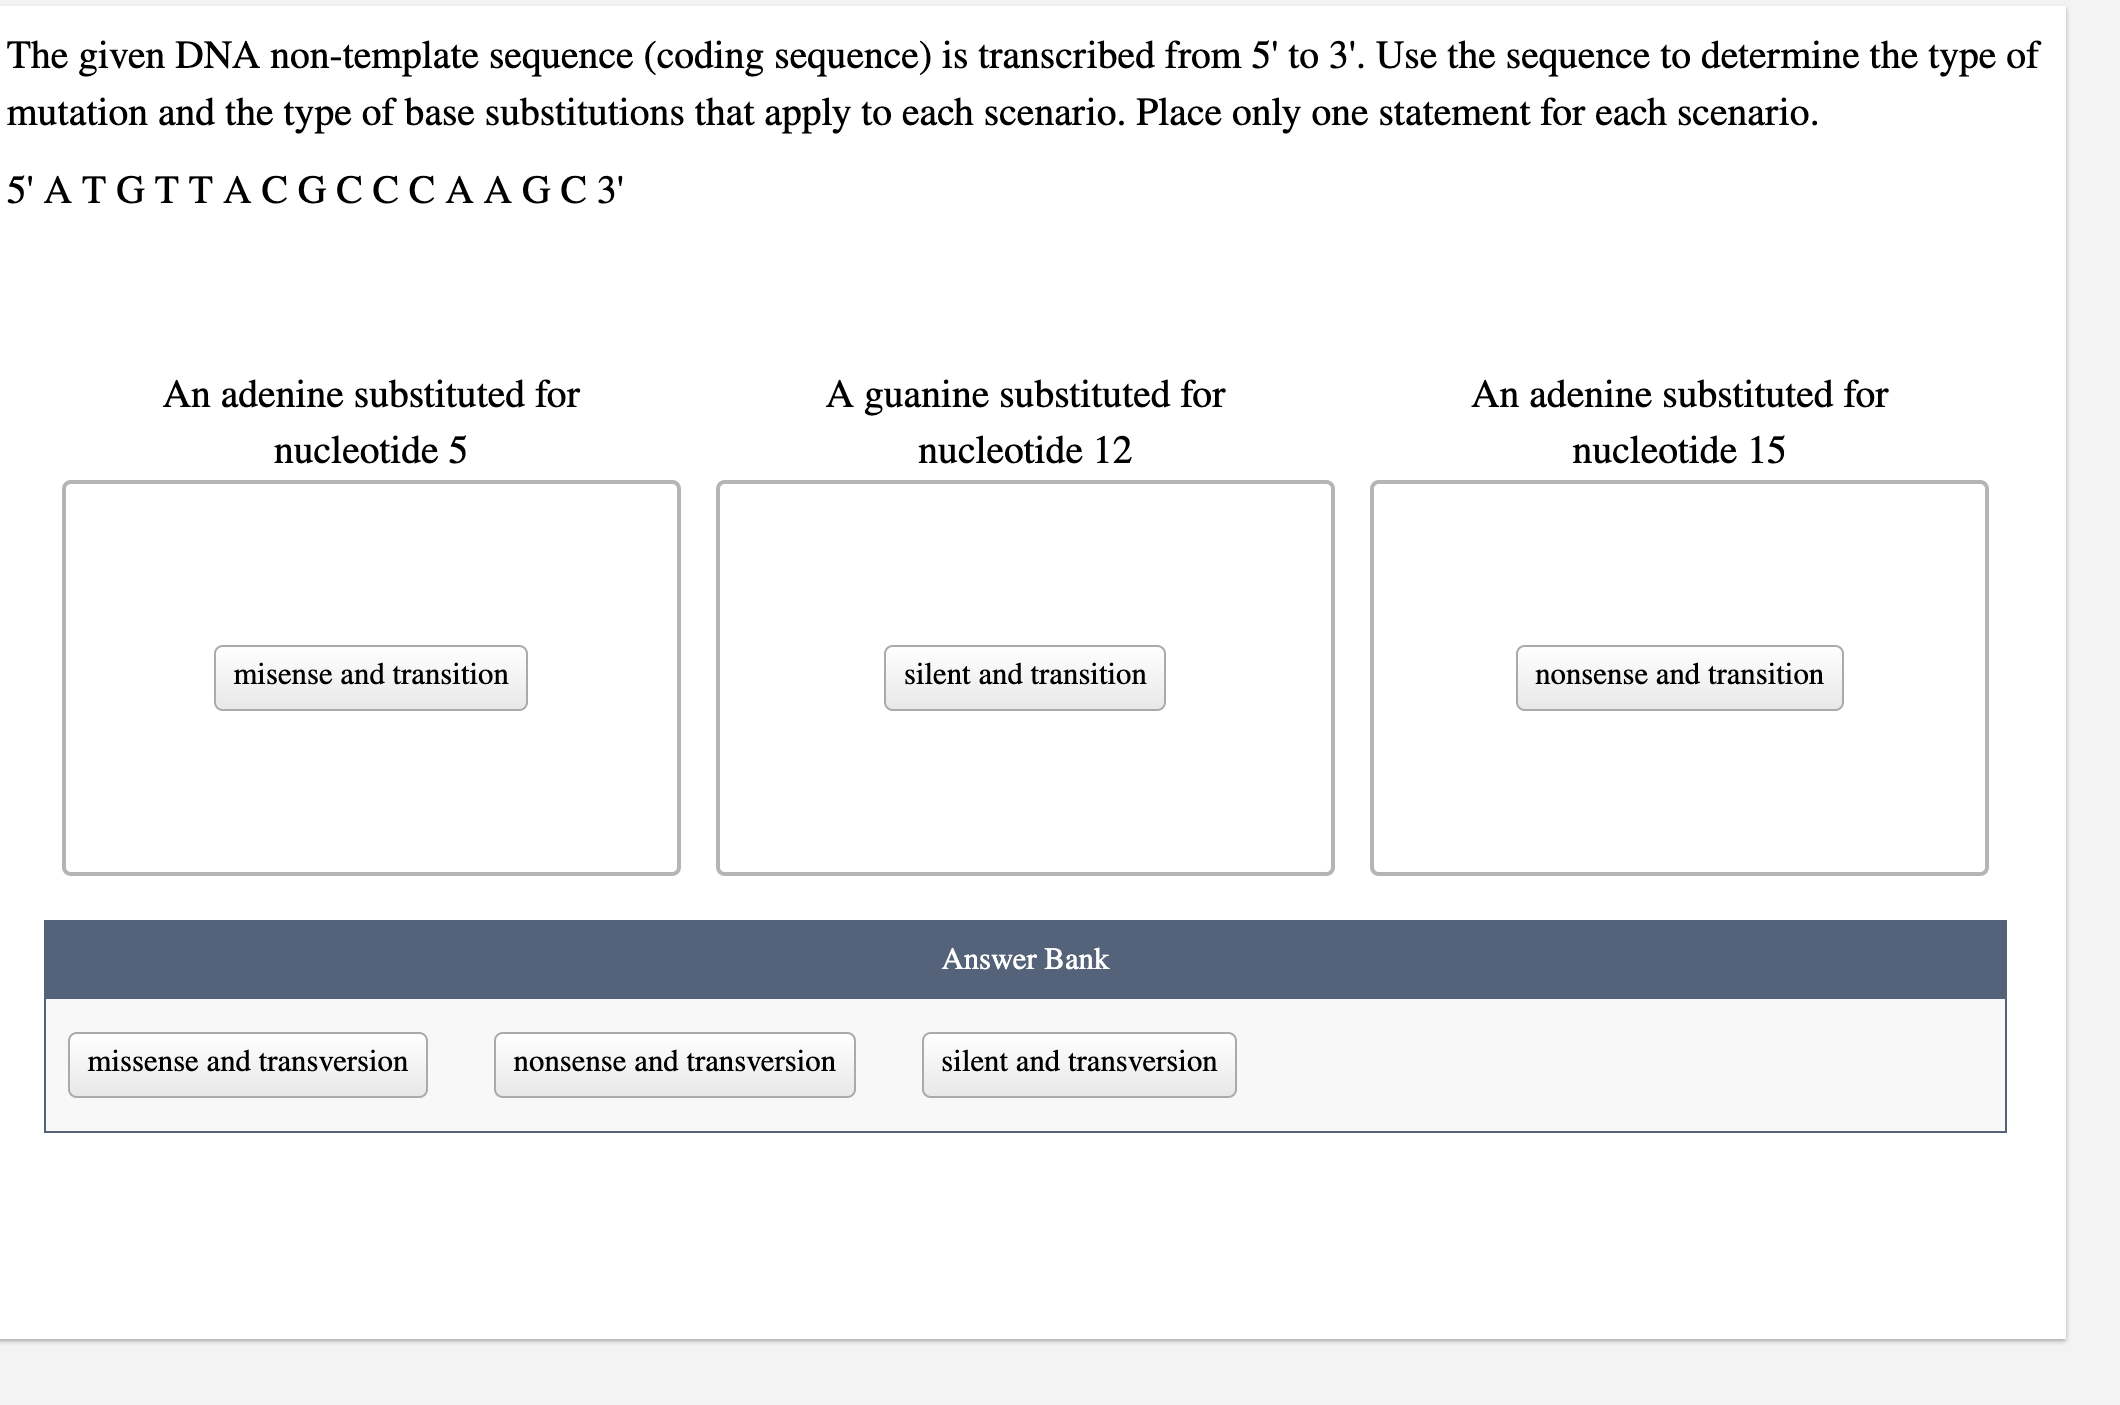This screenshot has height=1405, width=2120.
Task: Pick "missense and transversion" from the Answer Bank
Action: pos(247,1062)
